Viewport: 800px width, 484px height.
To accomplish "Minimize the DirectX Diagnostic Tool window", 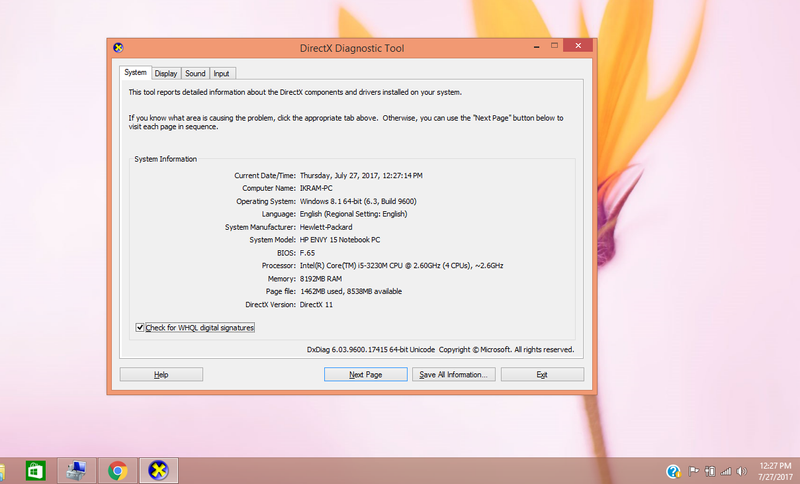I will click(536, 46).
